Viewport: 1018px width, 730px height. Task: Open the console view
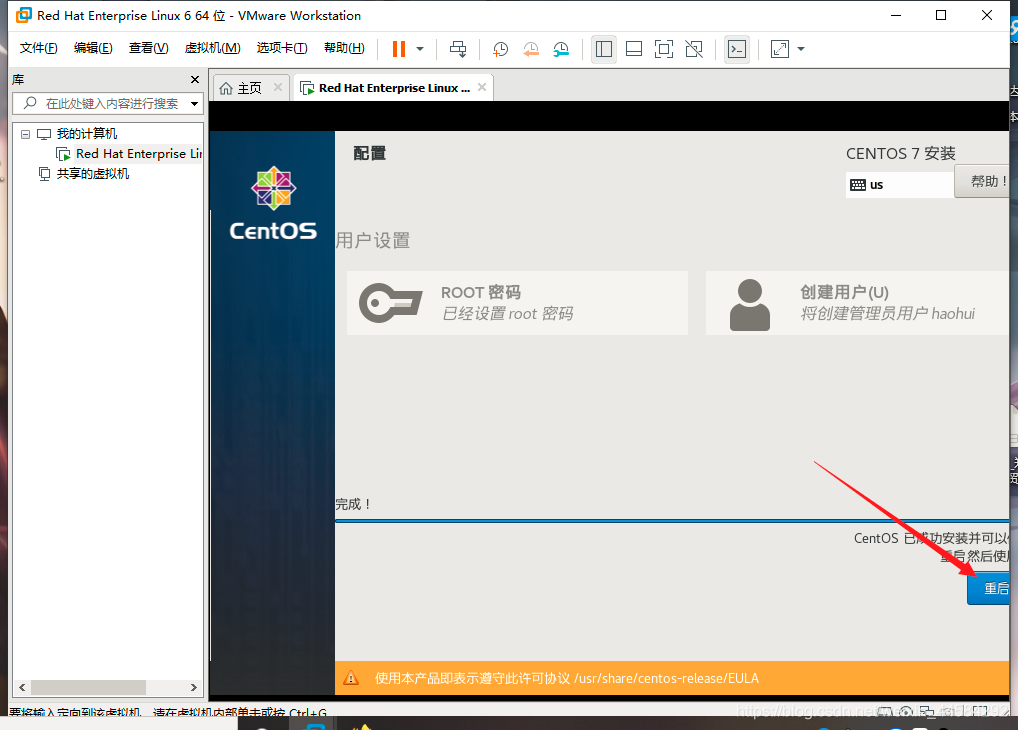[x=737, y=49]
